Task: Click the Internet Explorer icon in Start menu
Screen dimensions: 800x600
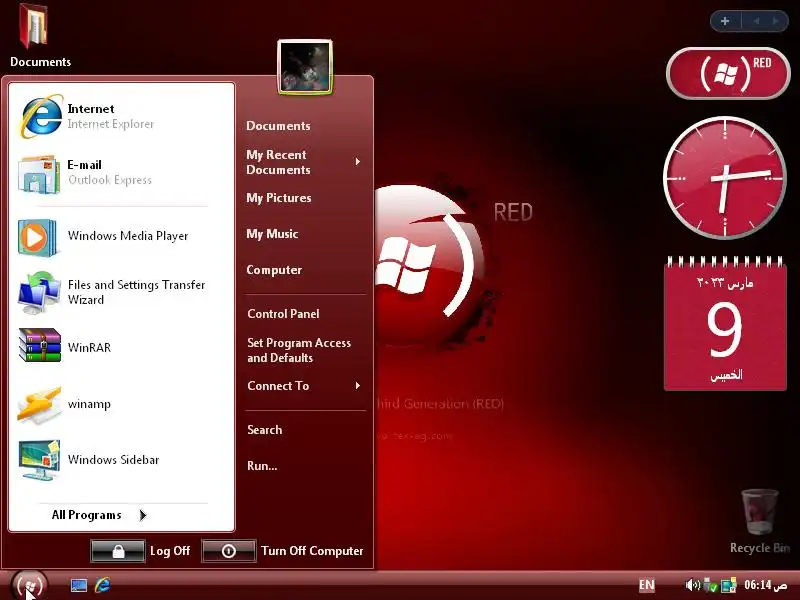Action: point(41,116)
